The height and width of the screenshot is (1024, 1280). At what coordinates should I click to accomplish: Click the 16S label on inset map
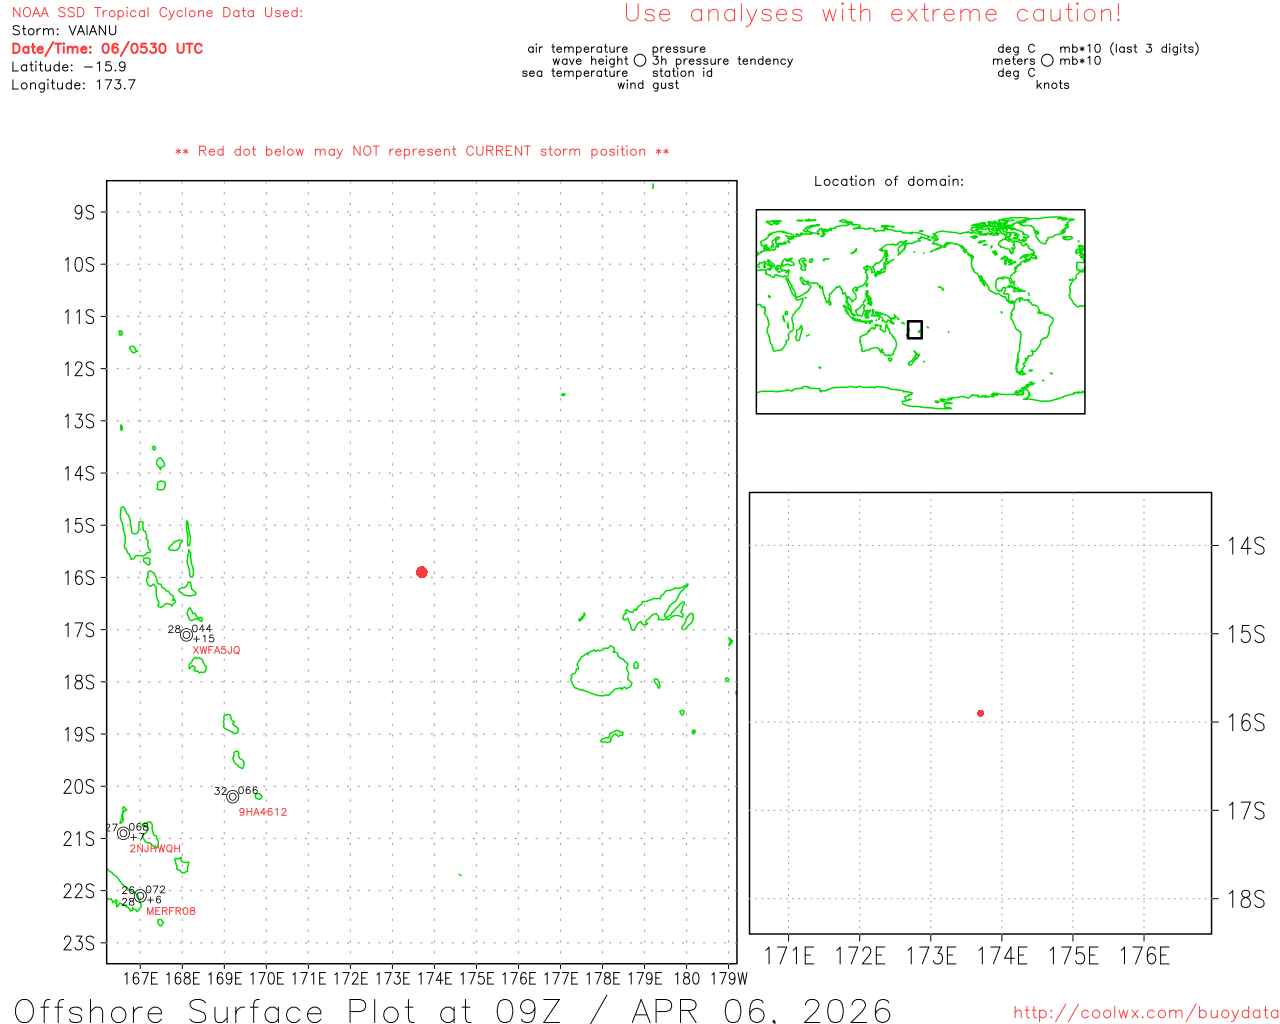1245,722
